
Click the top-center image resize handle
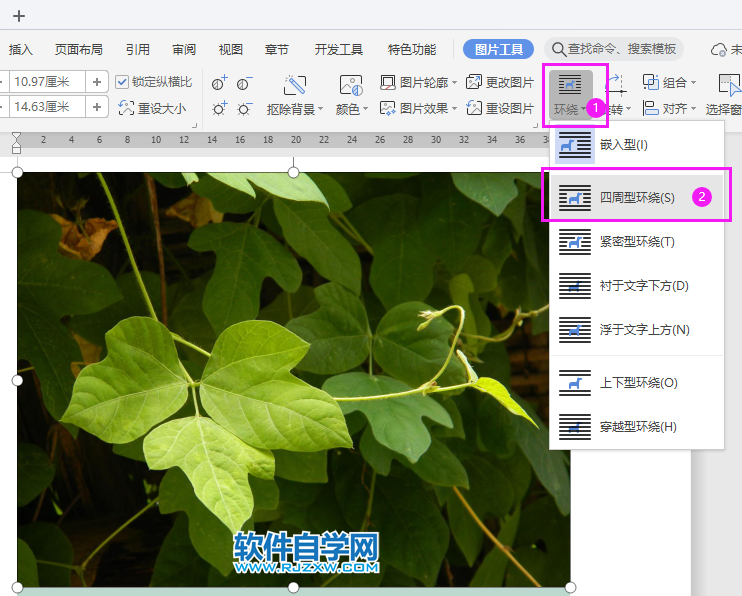(x=293, y=172)
